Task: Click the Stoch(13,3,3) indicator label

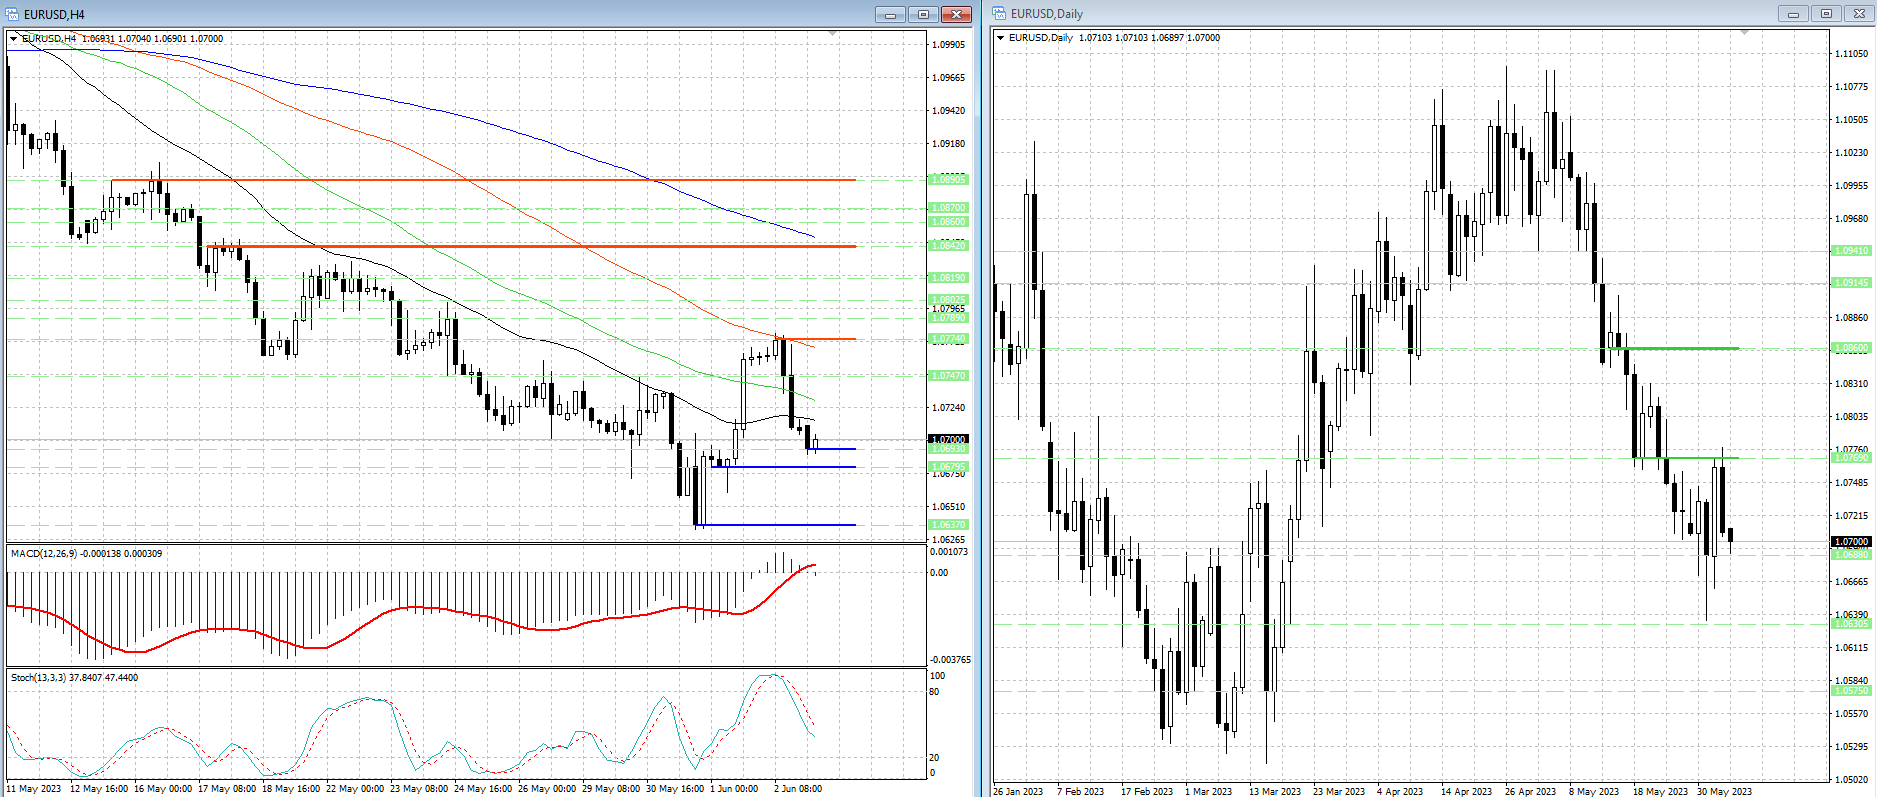Action: pyautogui.click(x=75, y=678)
